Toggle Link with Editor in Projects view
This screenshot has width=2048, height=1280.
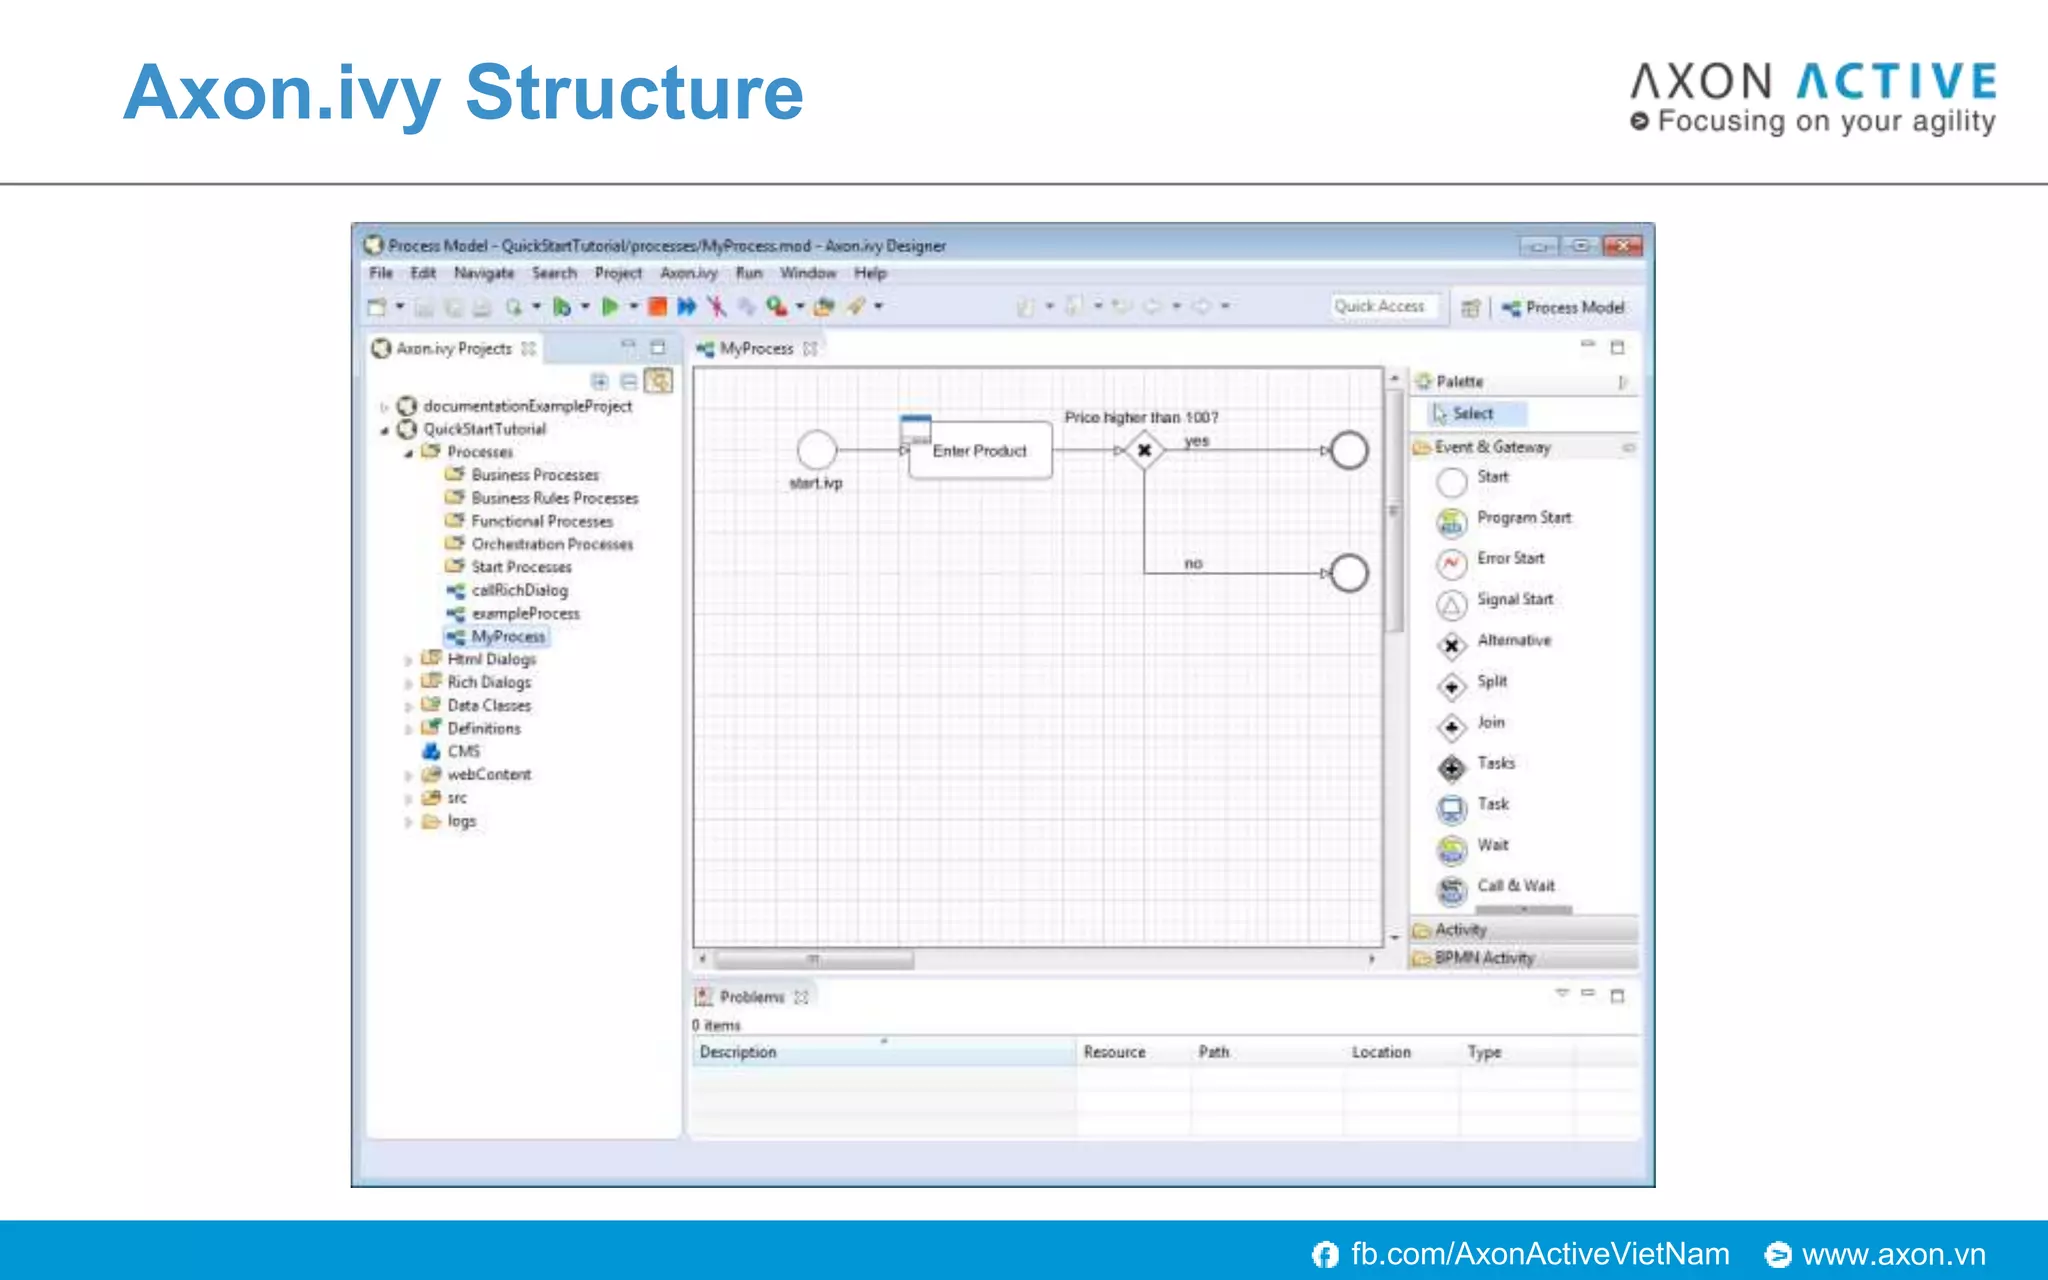coord(658,381)
